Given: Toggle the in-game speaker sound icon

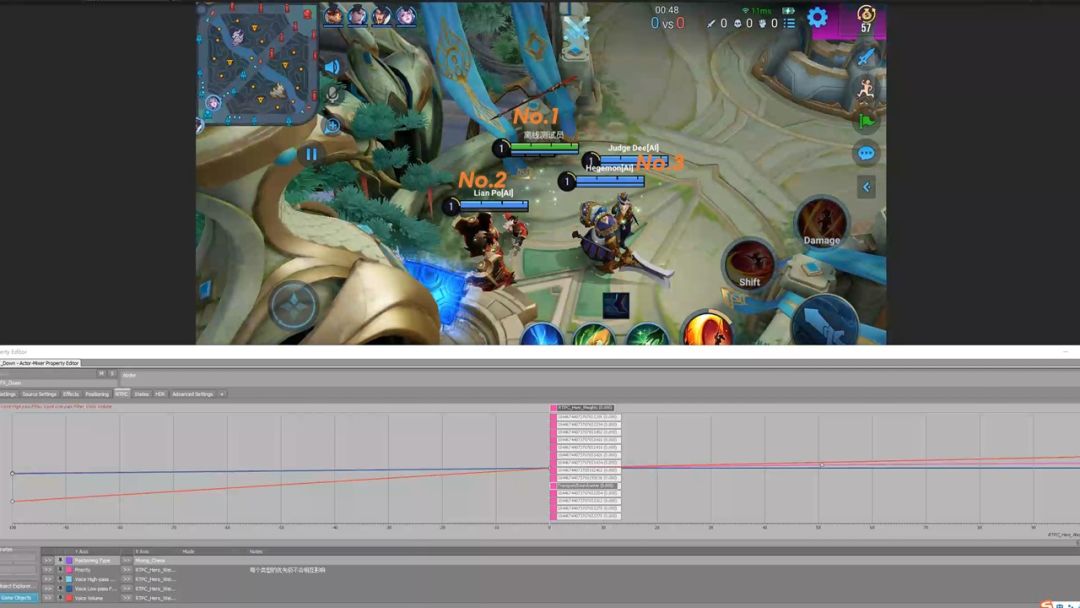Looking at the screenshot, I should [332, 66].
